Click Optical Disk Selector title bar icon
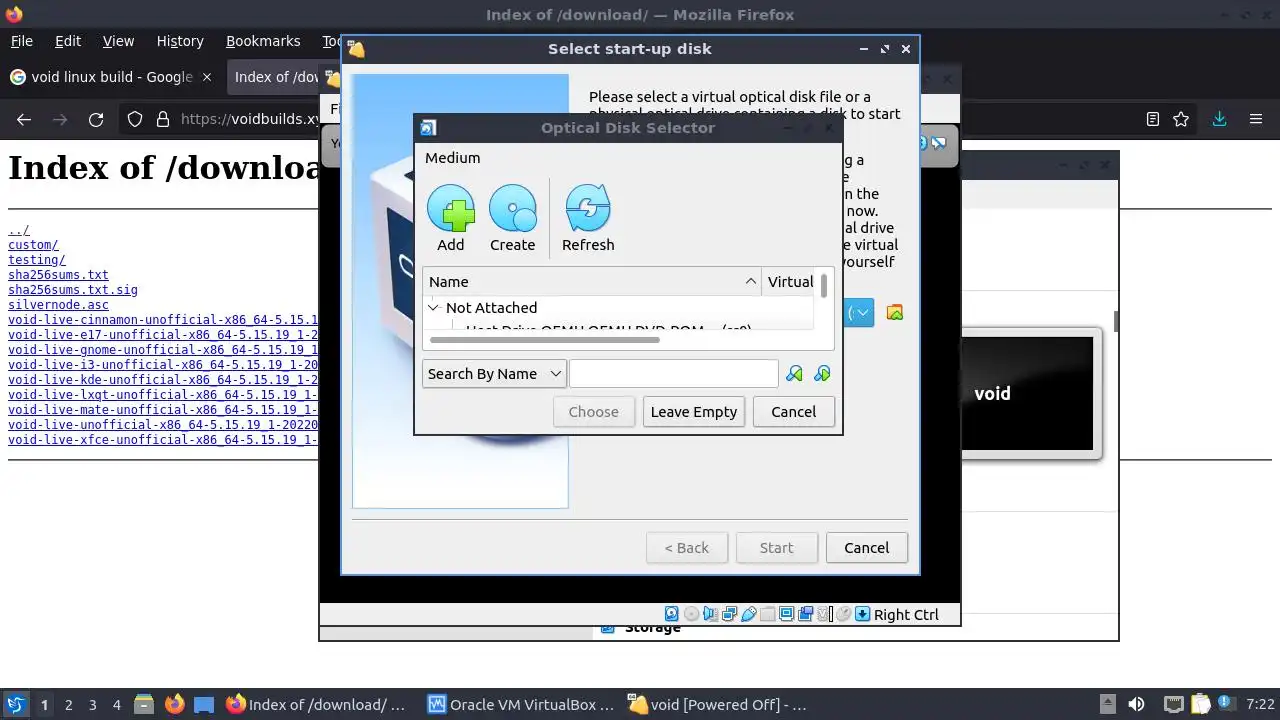Screen dimensions: 1280x720 [x=428, y=128]
